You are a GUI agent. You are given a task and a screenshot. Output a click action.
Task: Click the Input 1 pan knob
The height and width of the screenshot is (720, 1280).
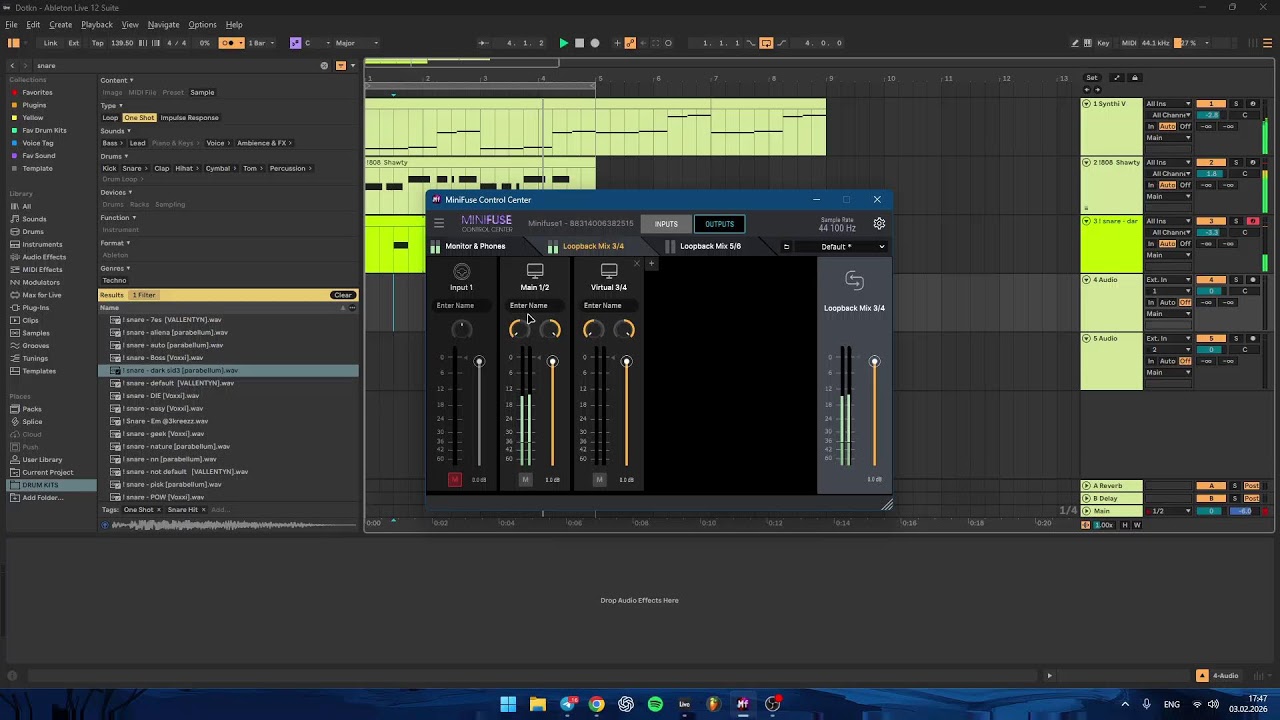tap(461, 329)
